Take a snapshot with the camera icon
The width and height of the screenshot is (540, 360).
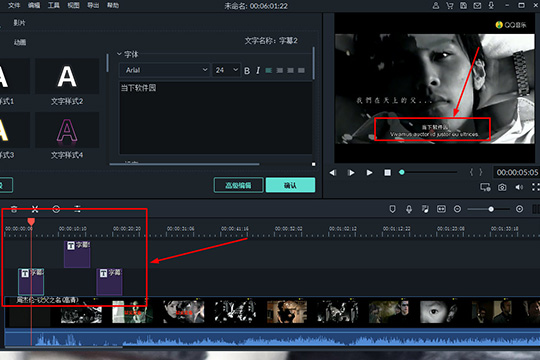[x=502, y=187]
